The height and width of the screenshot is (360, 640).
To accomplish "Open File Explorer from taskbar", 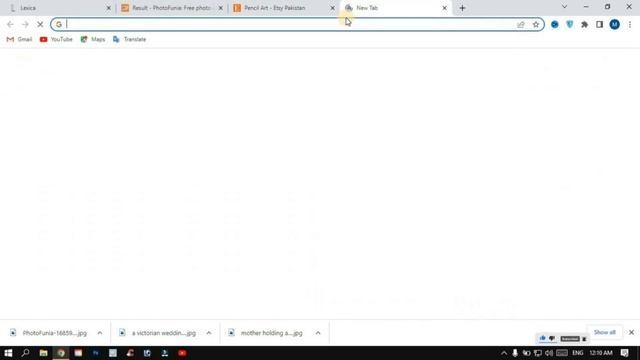I will click(43, 353).
